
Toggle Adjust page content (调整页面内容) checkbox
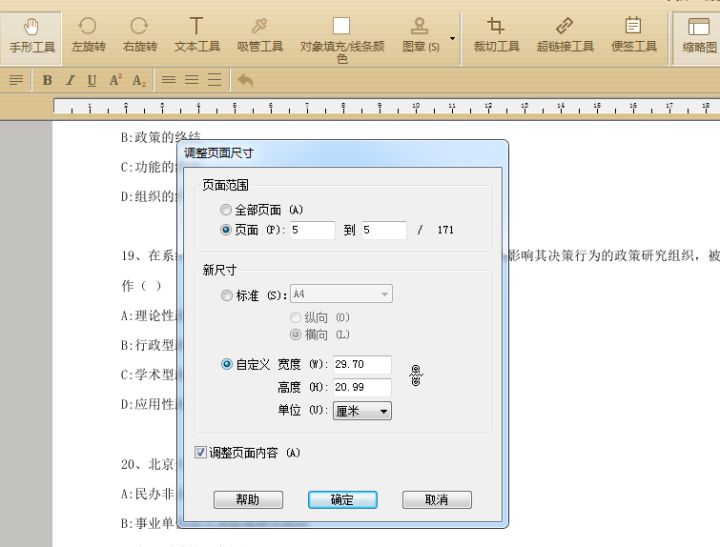point(200,452)
